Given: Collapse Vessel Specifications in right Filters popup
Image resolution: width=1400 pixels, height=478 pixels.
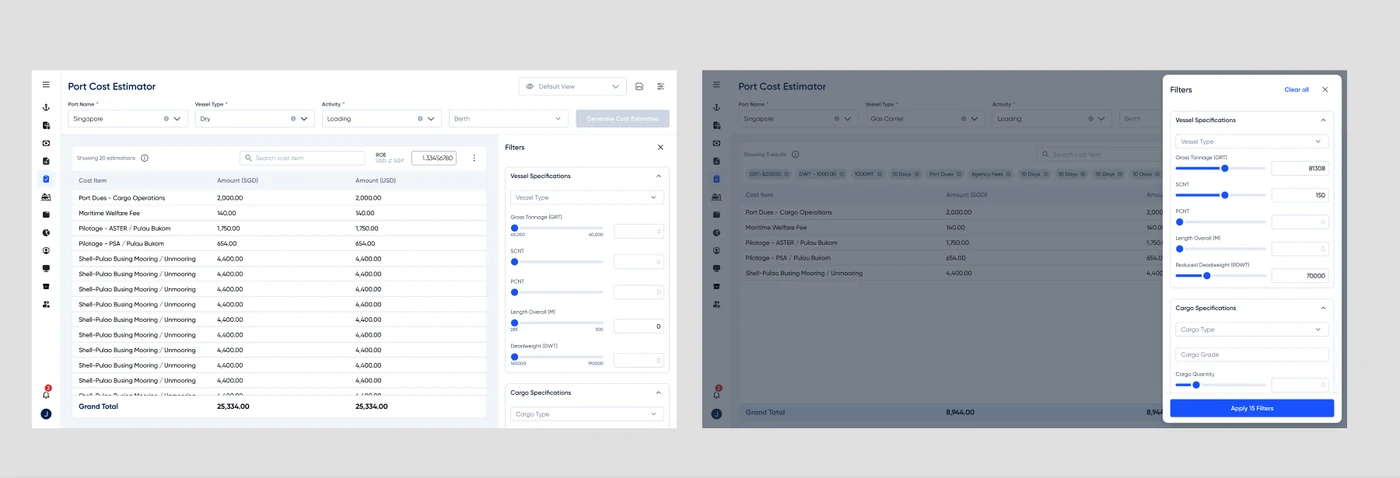Looking at the screenshot, I should pyautogui.click(x=1323, y=120).
